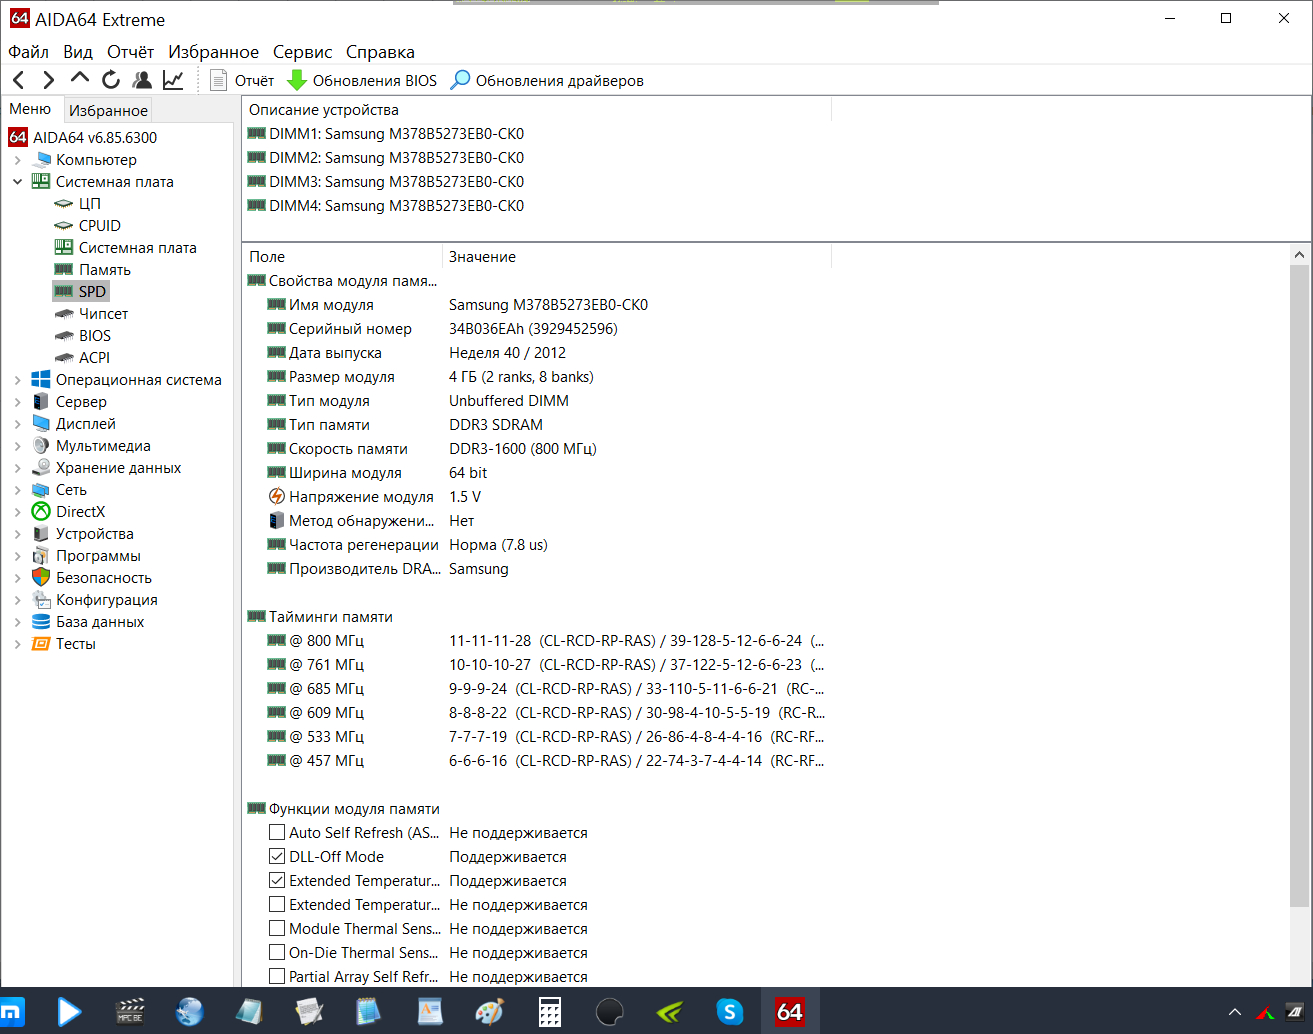Open the Вид menu

(x=78, y=52)
